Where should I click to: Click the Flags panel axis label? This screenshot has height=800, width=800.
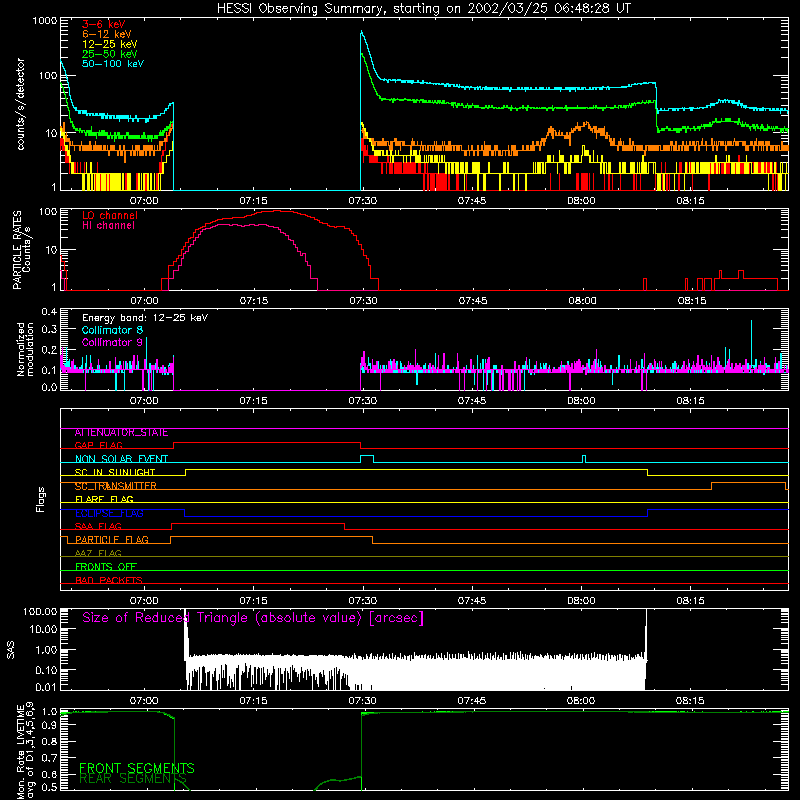point(40,499)
